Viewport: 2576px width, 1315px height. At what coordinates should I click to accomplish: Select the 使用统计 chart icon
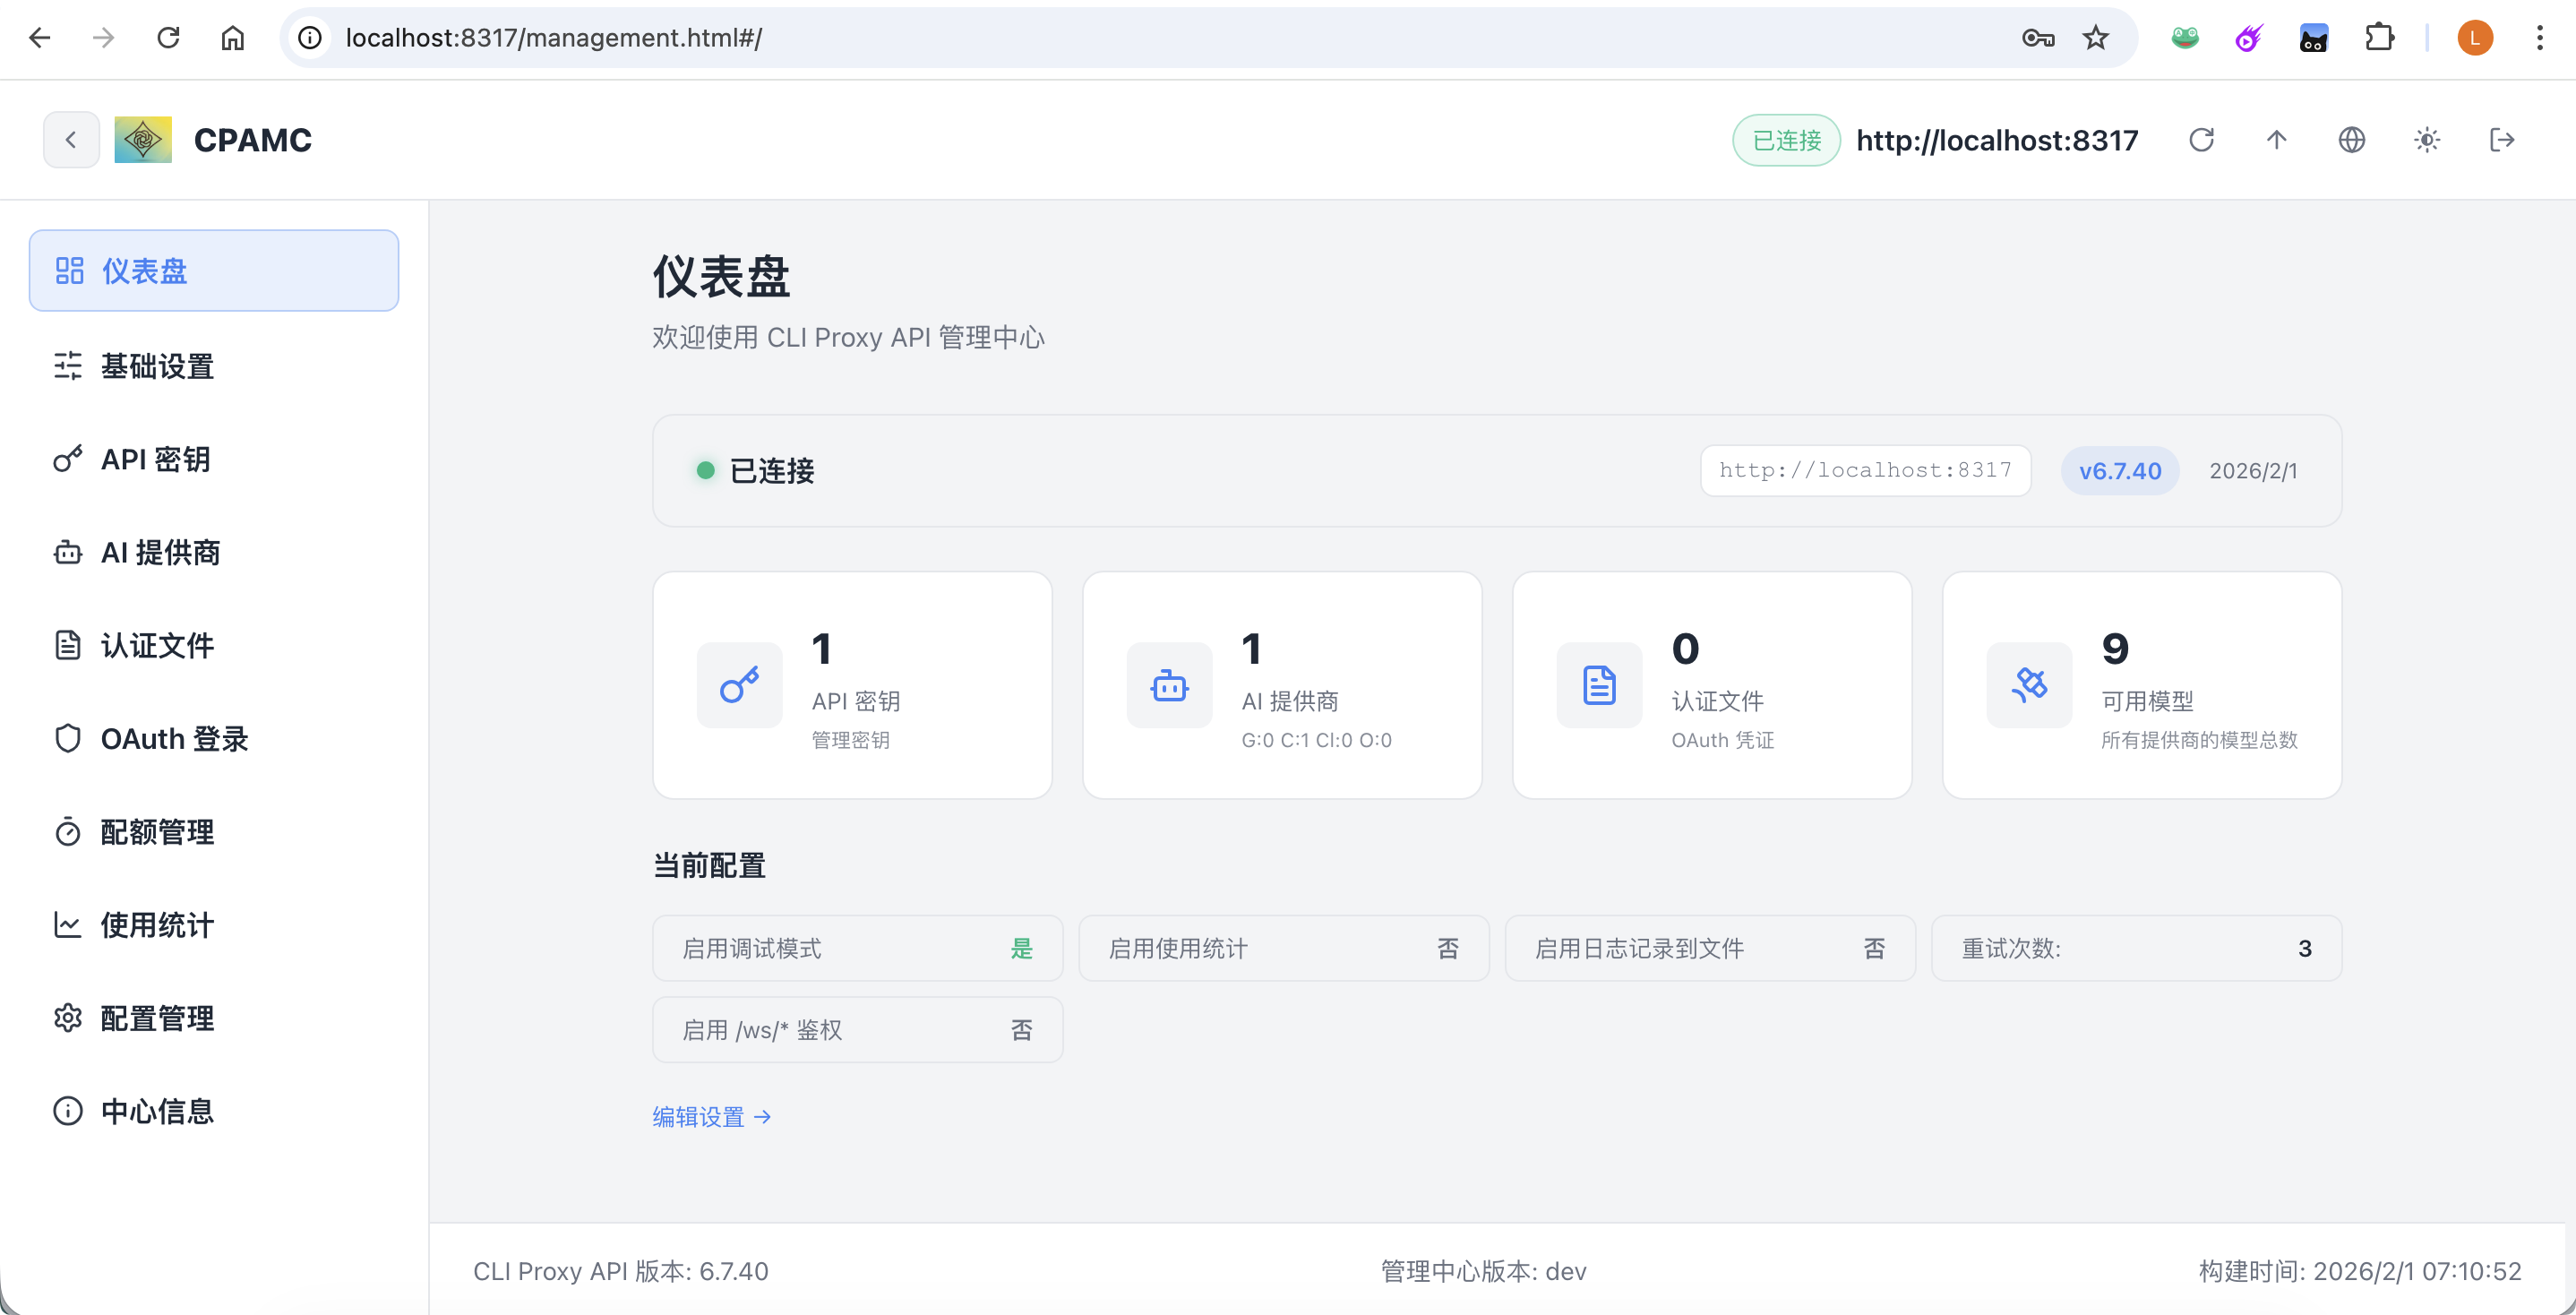pos(67,925)
